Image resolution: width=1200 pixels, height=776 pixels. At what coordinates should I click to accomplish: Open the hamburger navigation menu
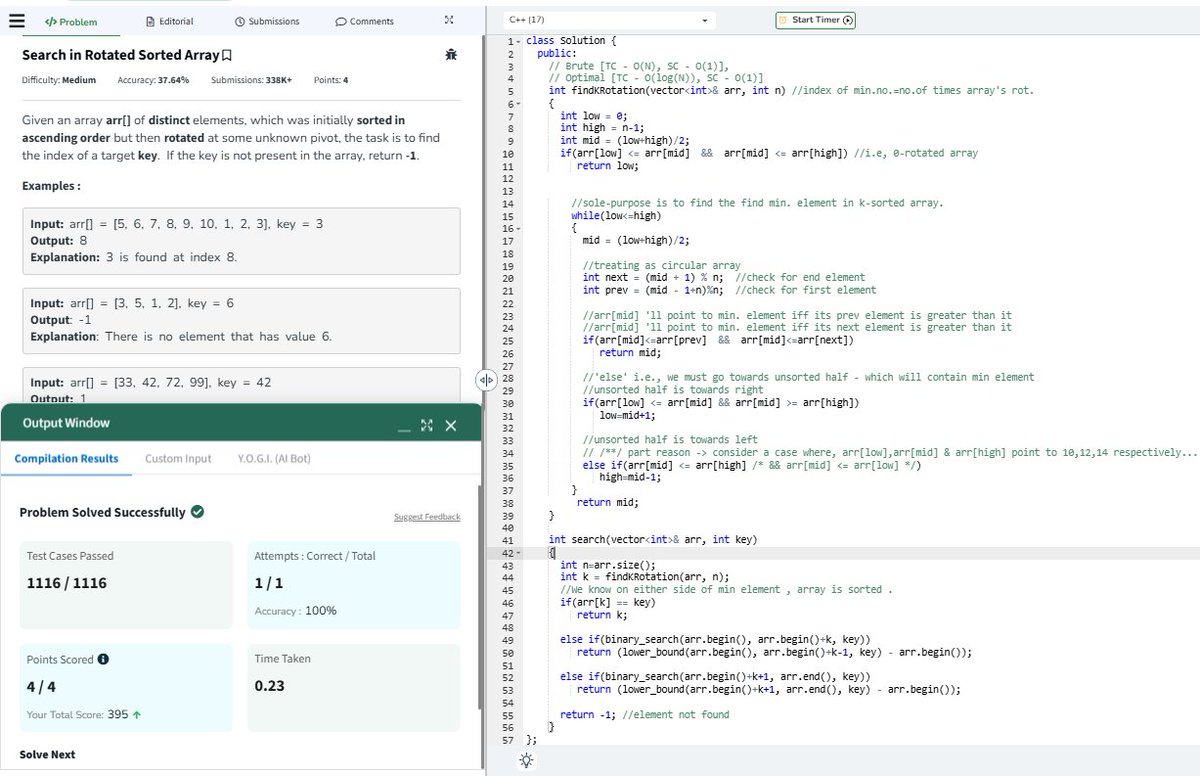pyautogui.click(x=15, y=20)
